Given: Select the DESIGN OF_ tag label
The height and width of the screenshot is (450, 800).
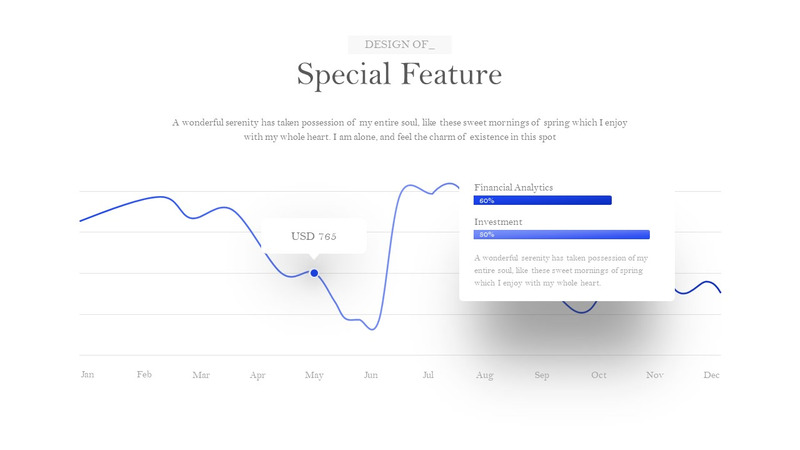Looking at the screenshot, I should pyautogui.click(x=400, y=45).
